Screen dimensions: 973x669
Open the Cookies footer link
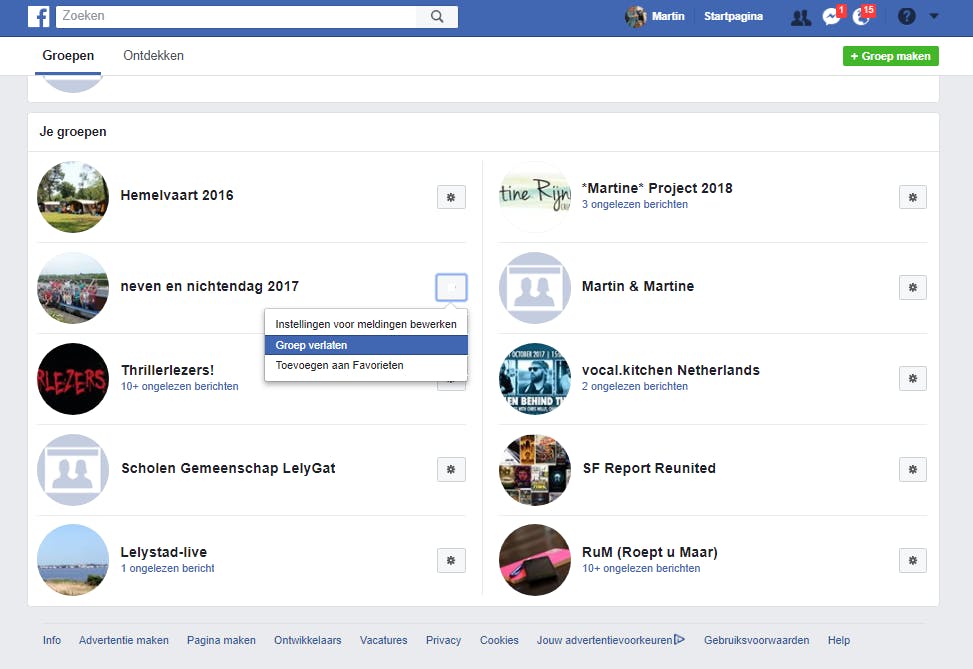click(x=499, y=640)
